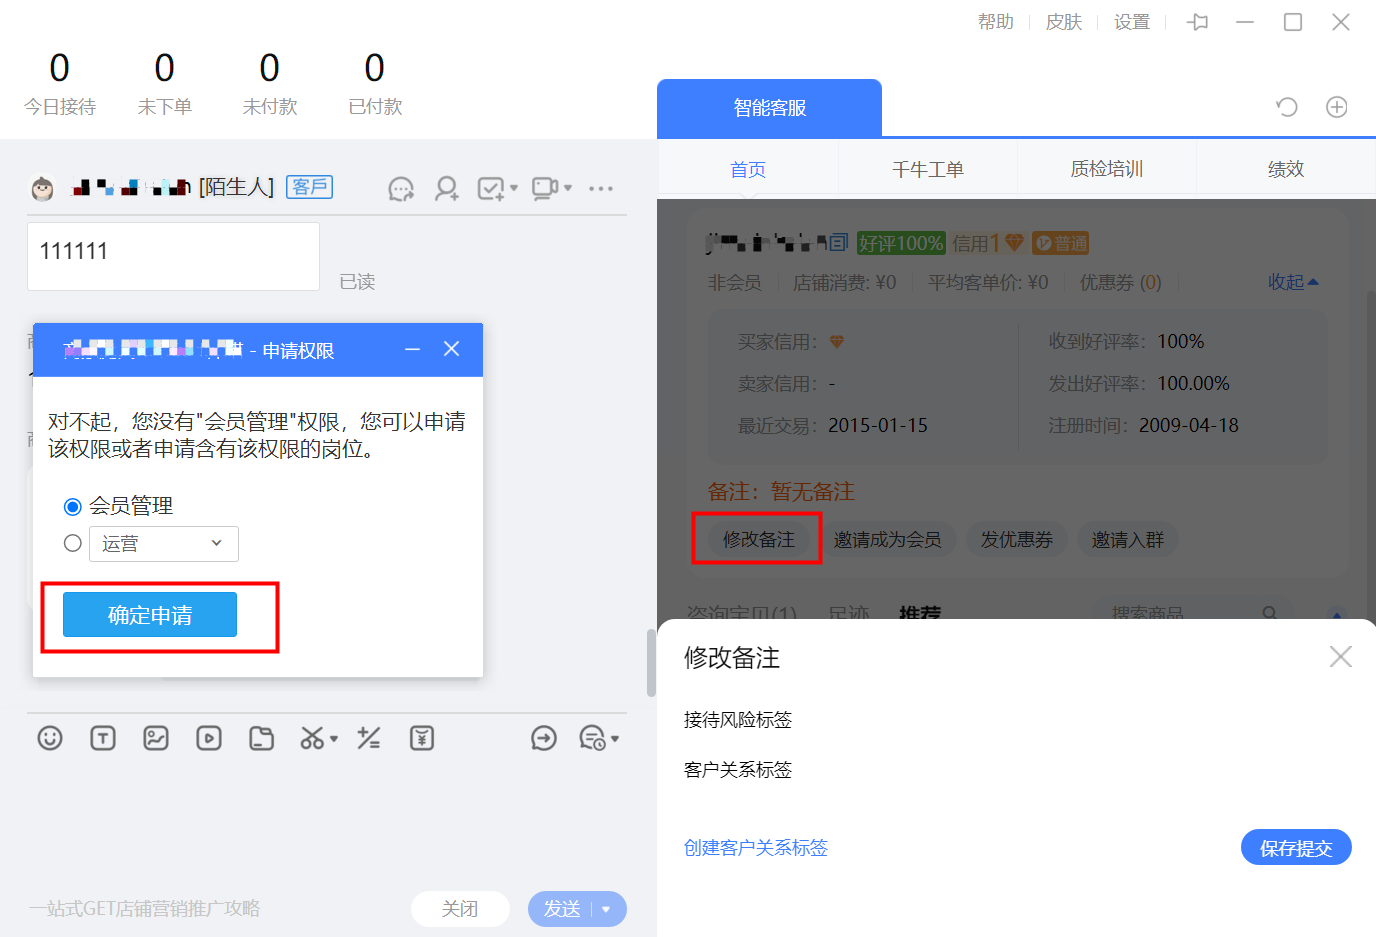Click the 创建客户关系标签 link

756,848
